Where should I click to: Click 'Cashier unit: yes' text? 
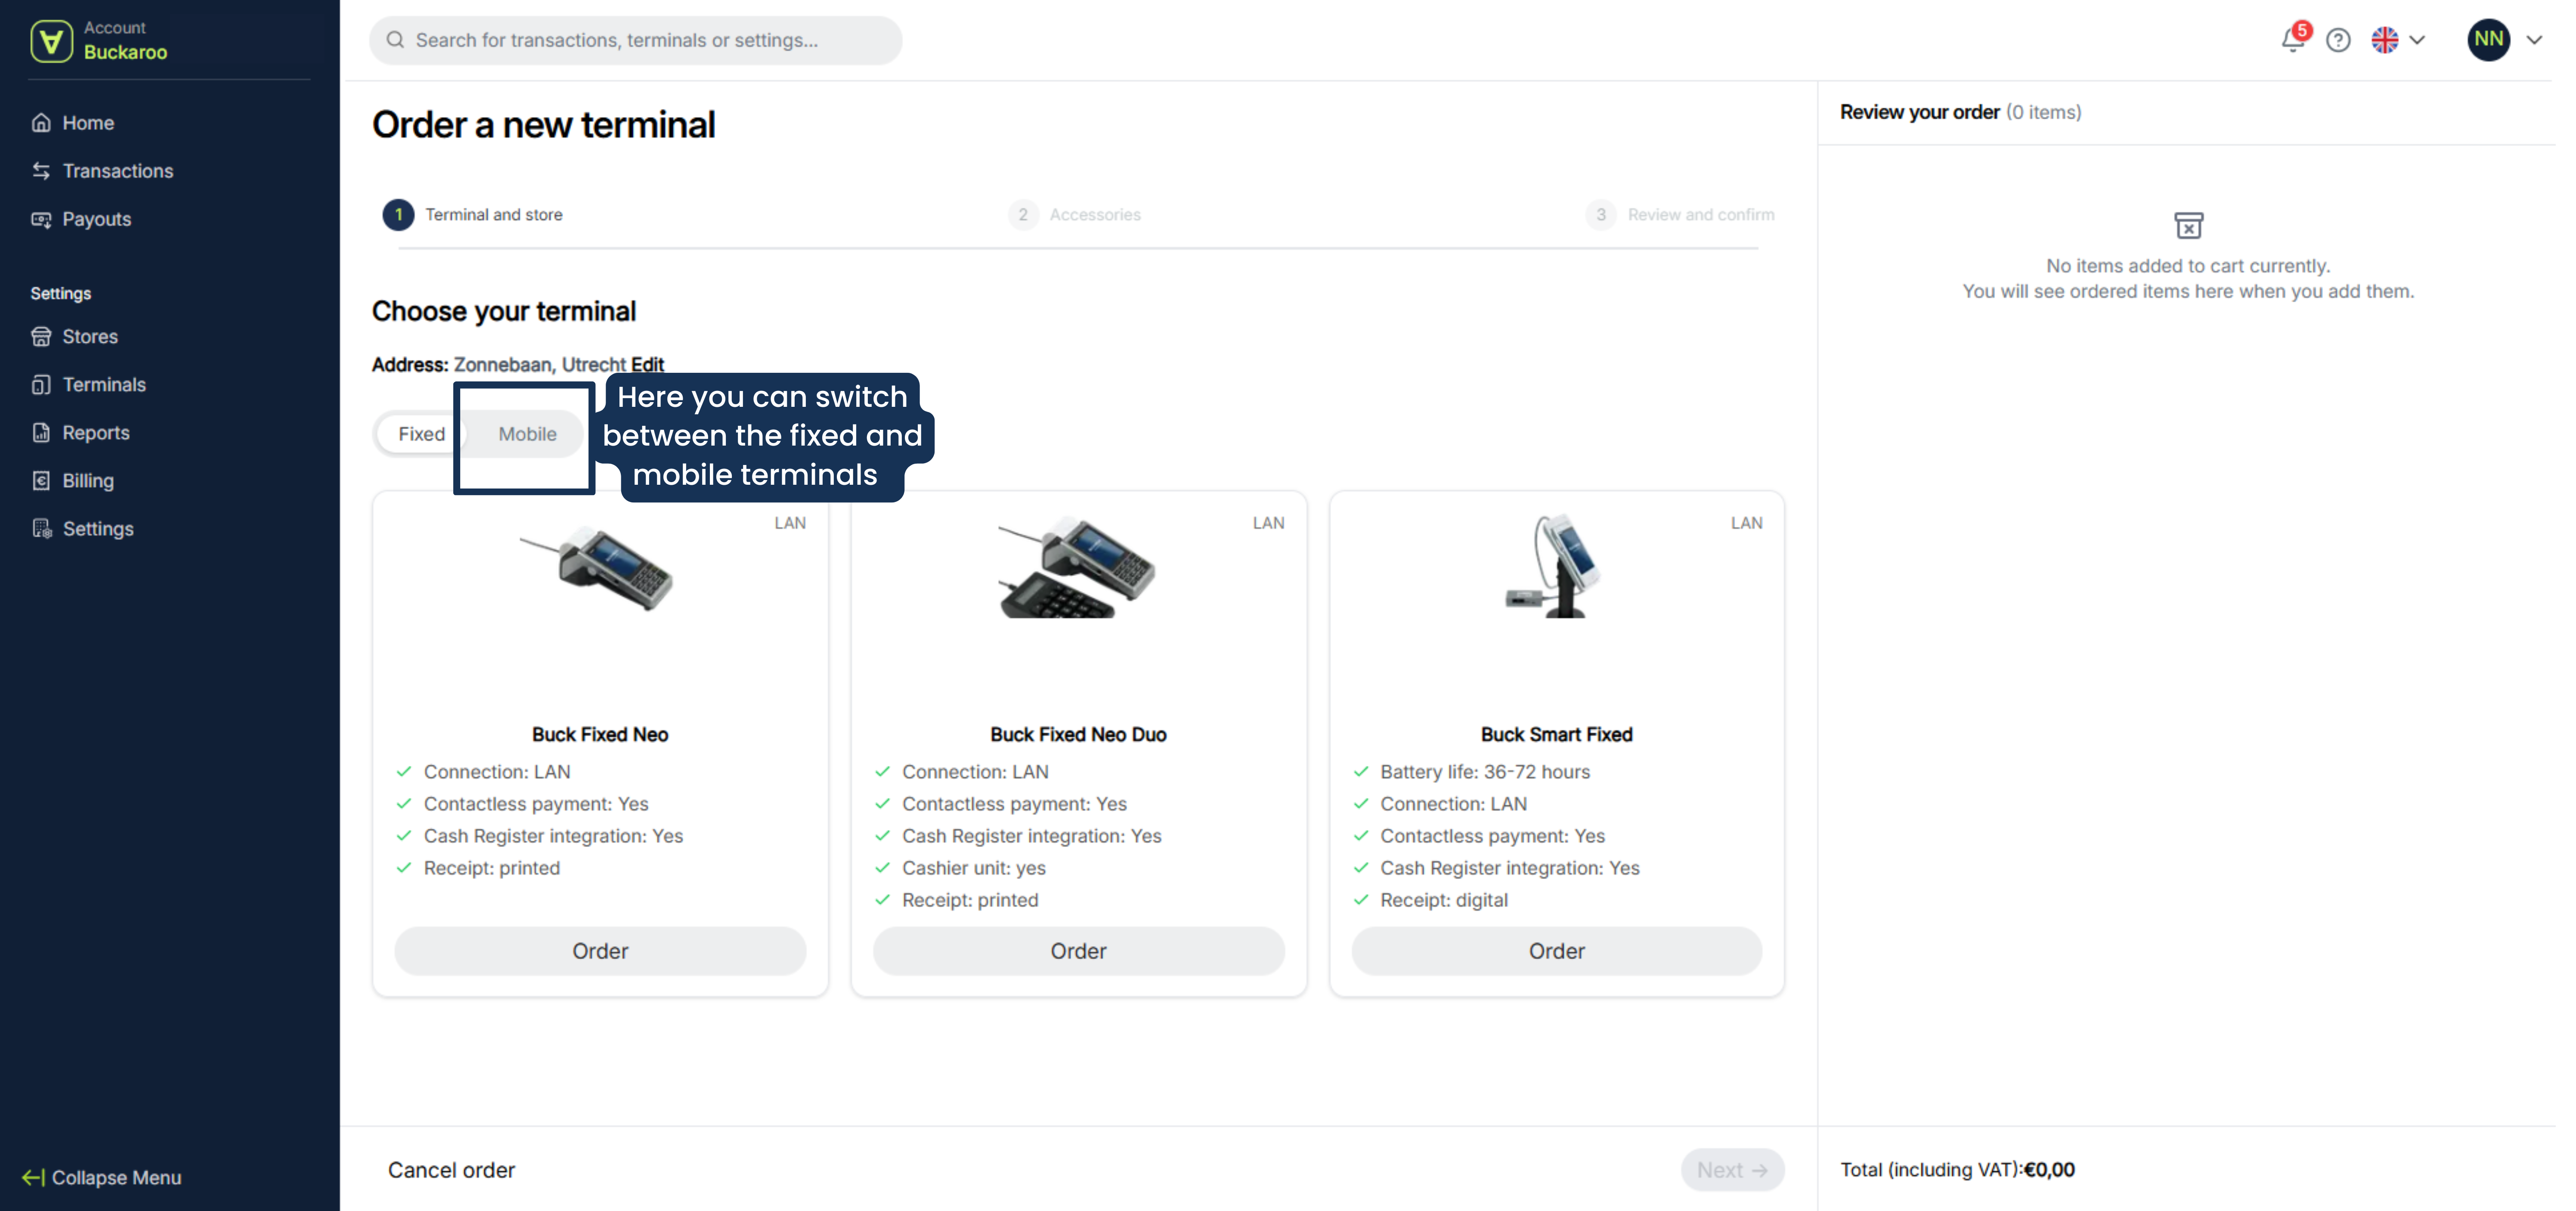[x=974, y=868]
